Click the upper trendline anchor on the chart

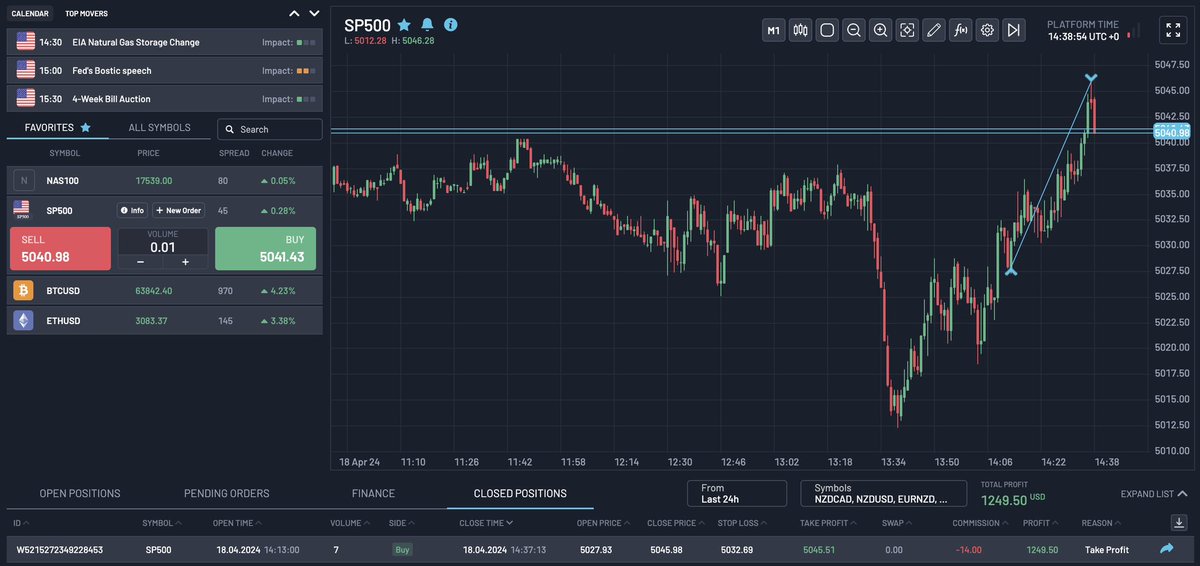point(1091,77)
